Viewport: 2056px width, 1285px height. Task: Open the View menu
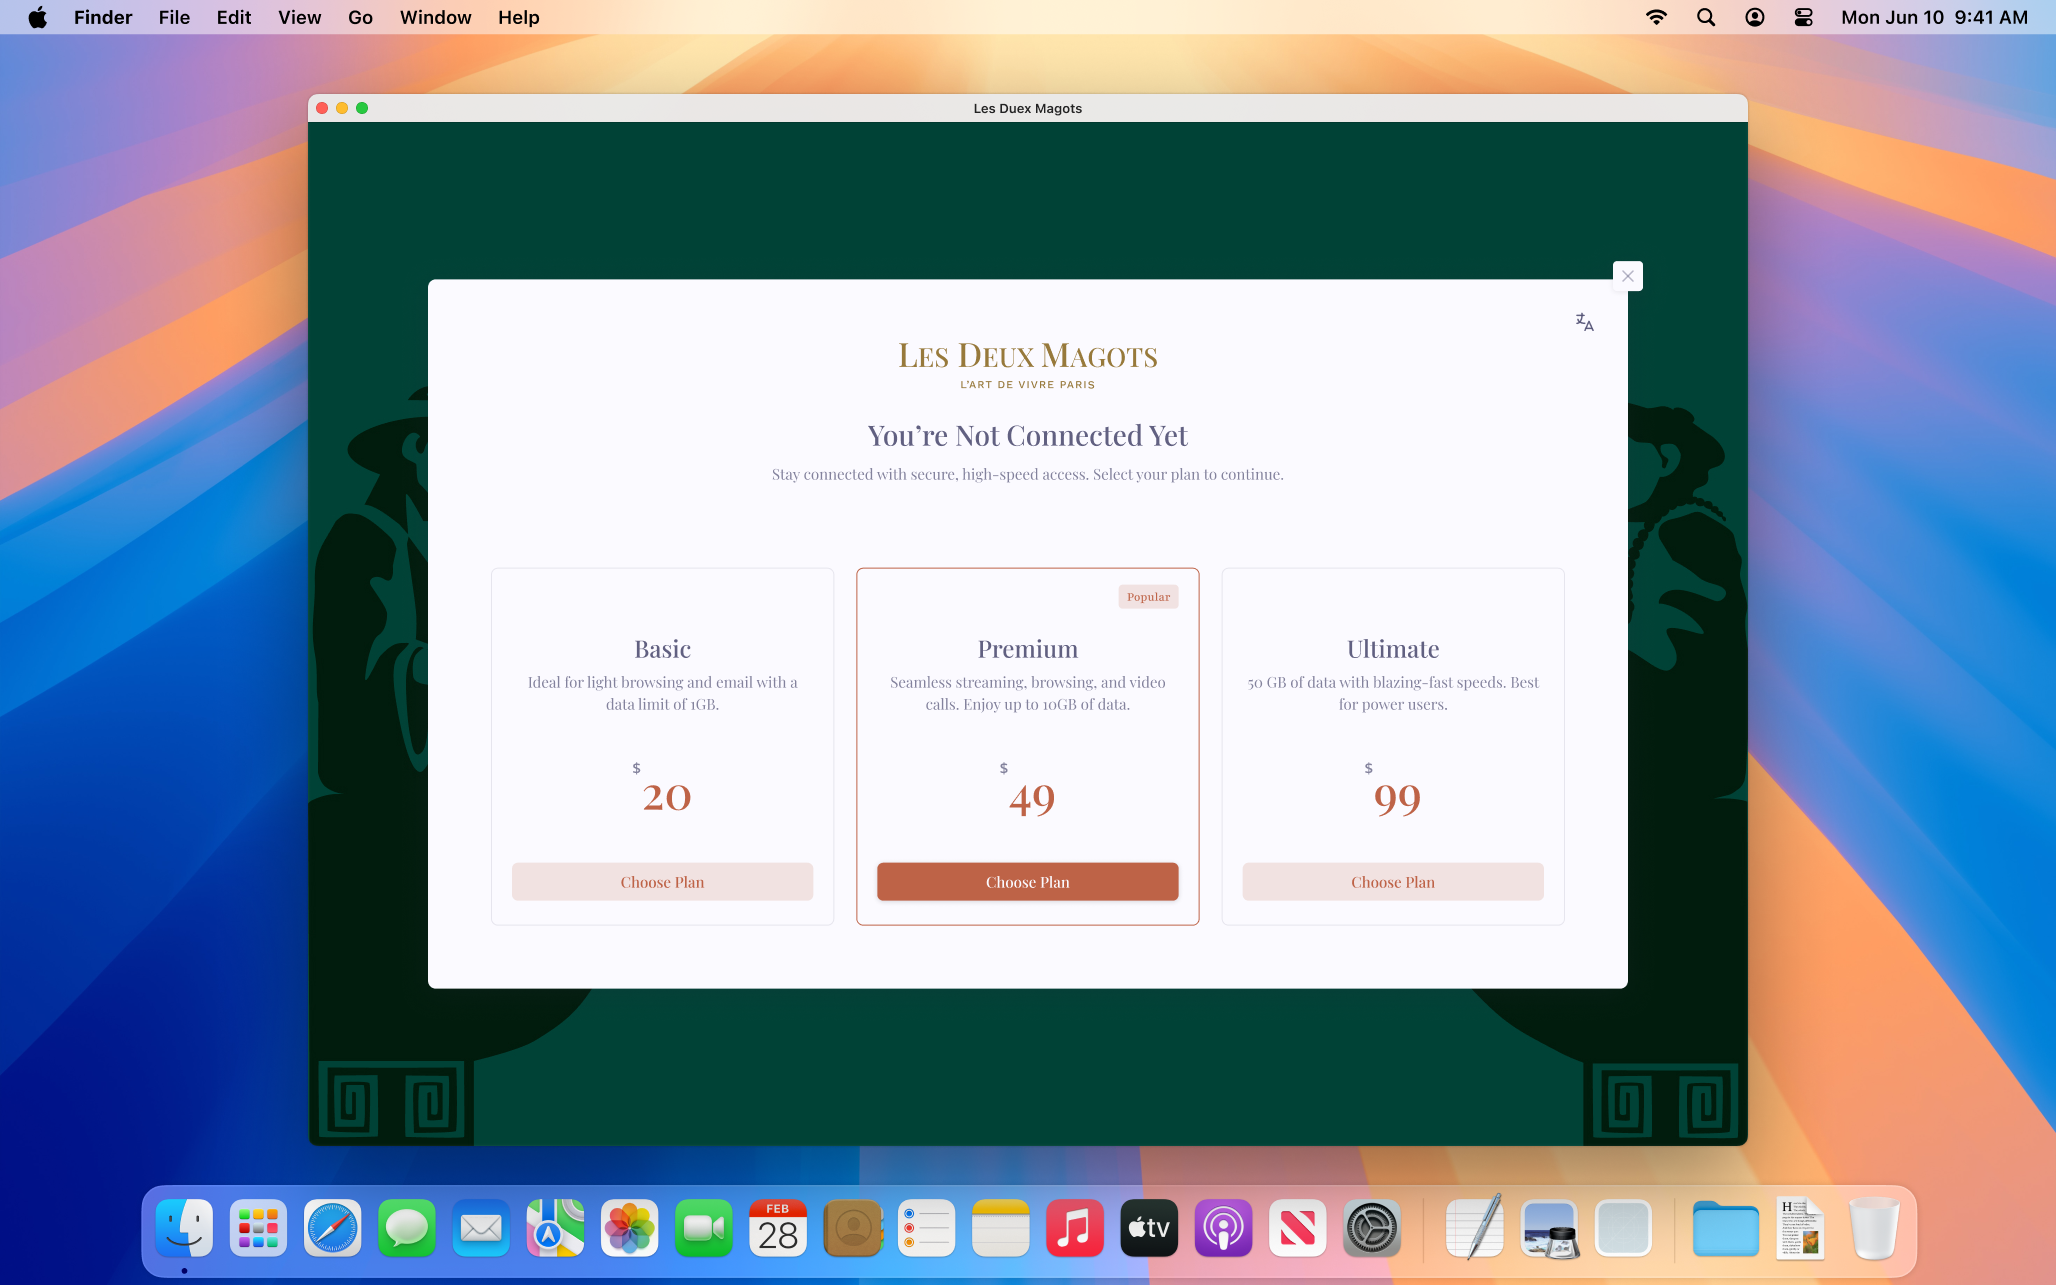click(300, 17)
